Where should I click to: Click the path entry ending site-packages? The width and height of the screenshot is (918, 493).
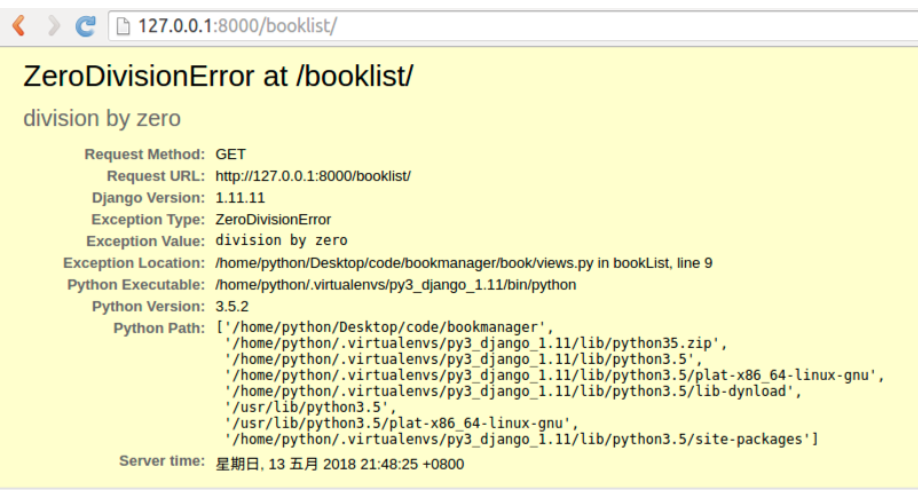pyautogui.click(x=522, y=439)
